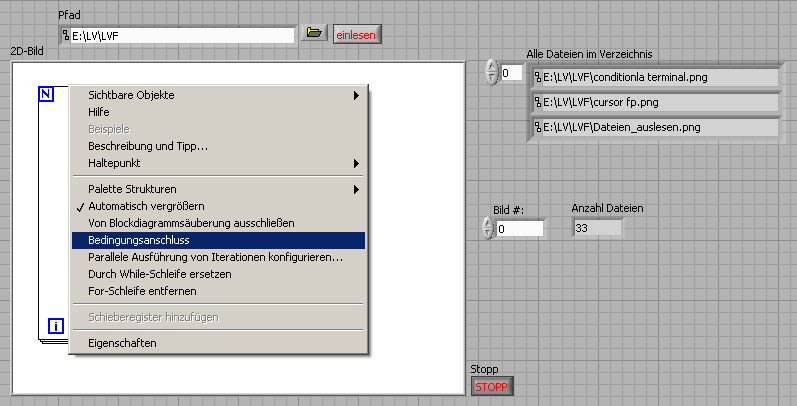
Task: Click path glyph of conditionla terminal.png entry
Action: point(538,77)
